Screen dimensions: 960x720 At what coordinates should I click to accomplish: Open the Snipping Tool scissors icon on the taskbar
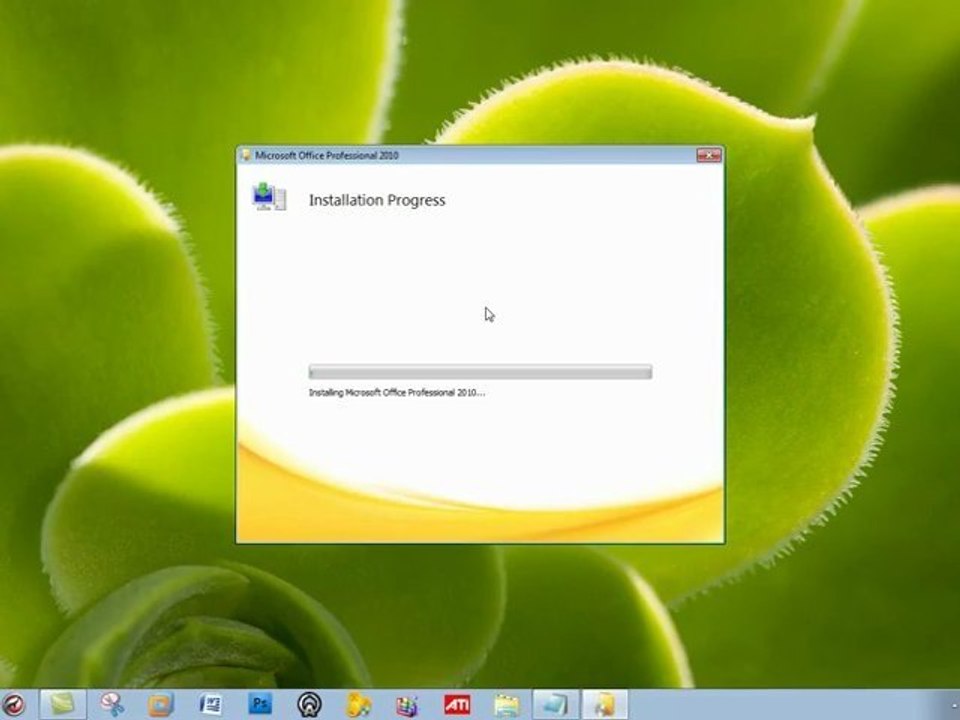click(x=112, y=705)
